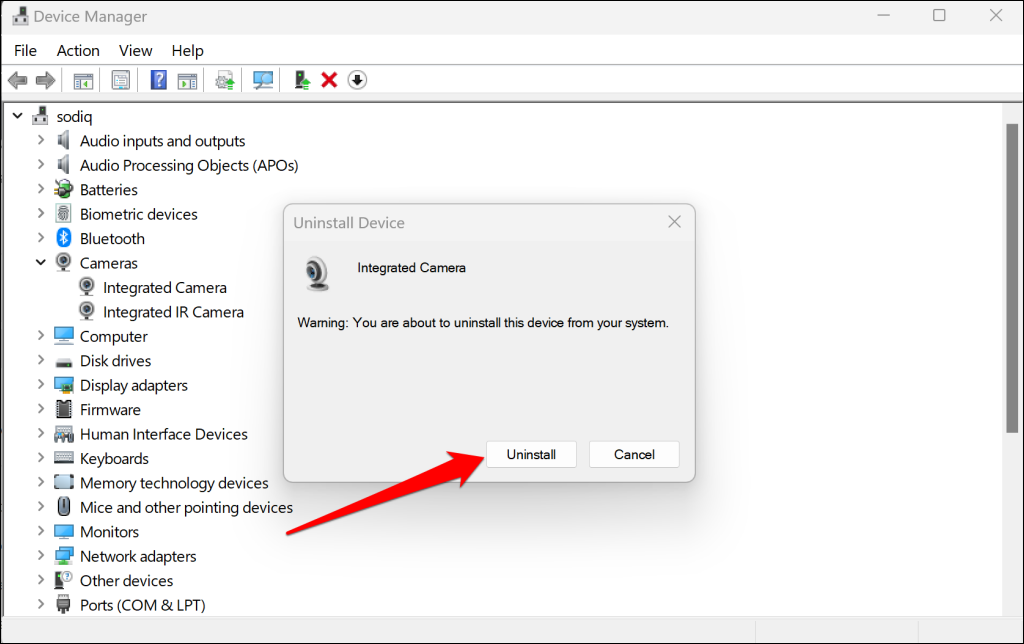The height and width of the screenshot is (644, 1024).
Task: Expand Human Interface Devices
Action: tap(41, 433)
